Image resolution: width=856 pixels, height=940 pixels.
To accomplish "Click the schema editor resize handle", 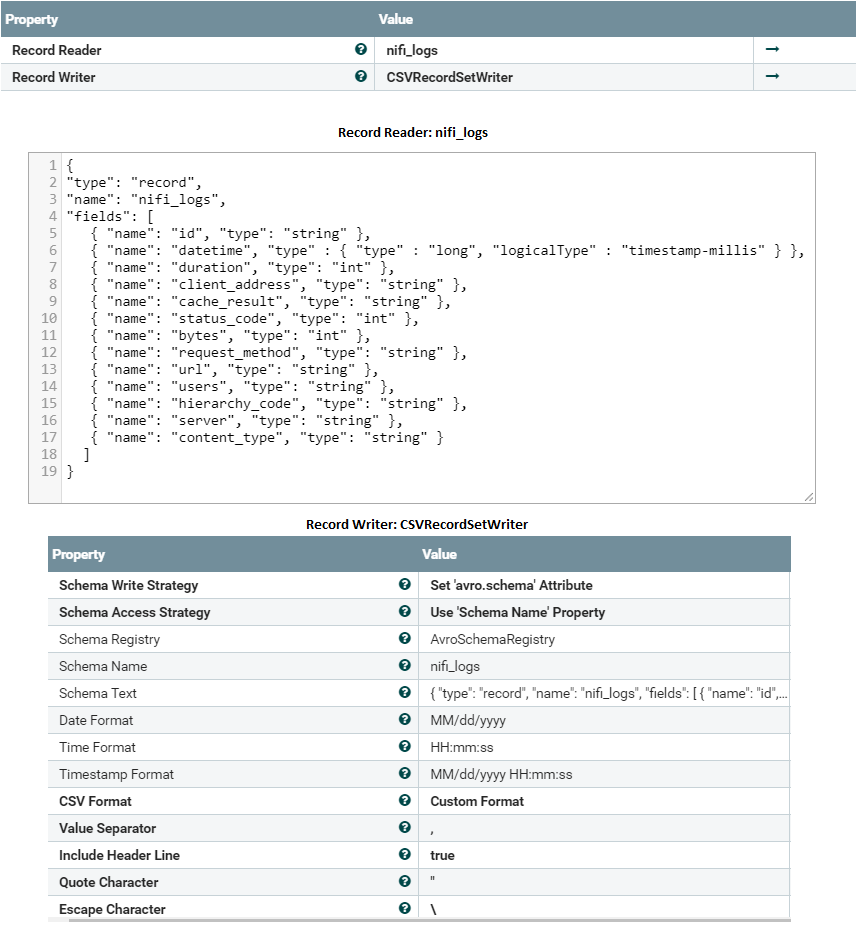I will click(x=808, y=496).
